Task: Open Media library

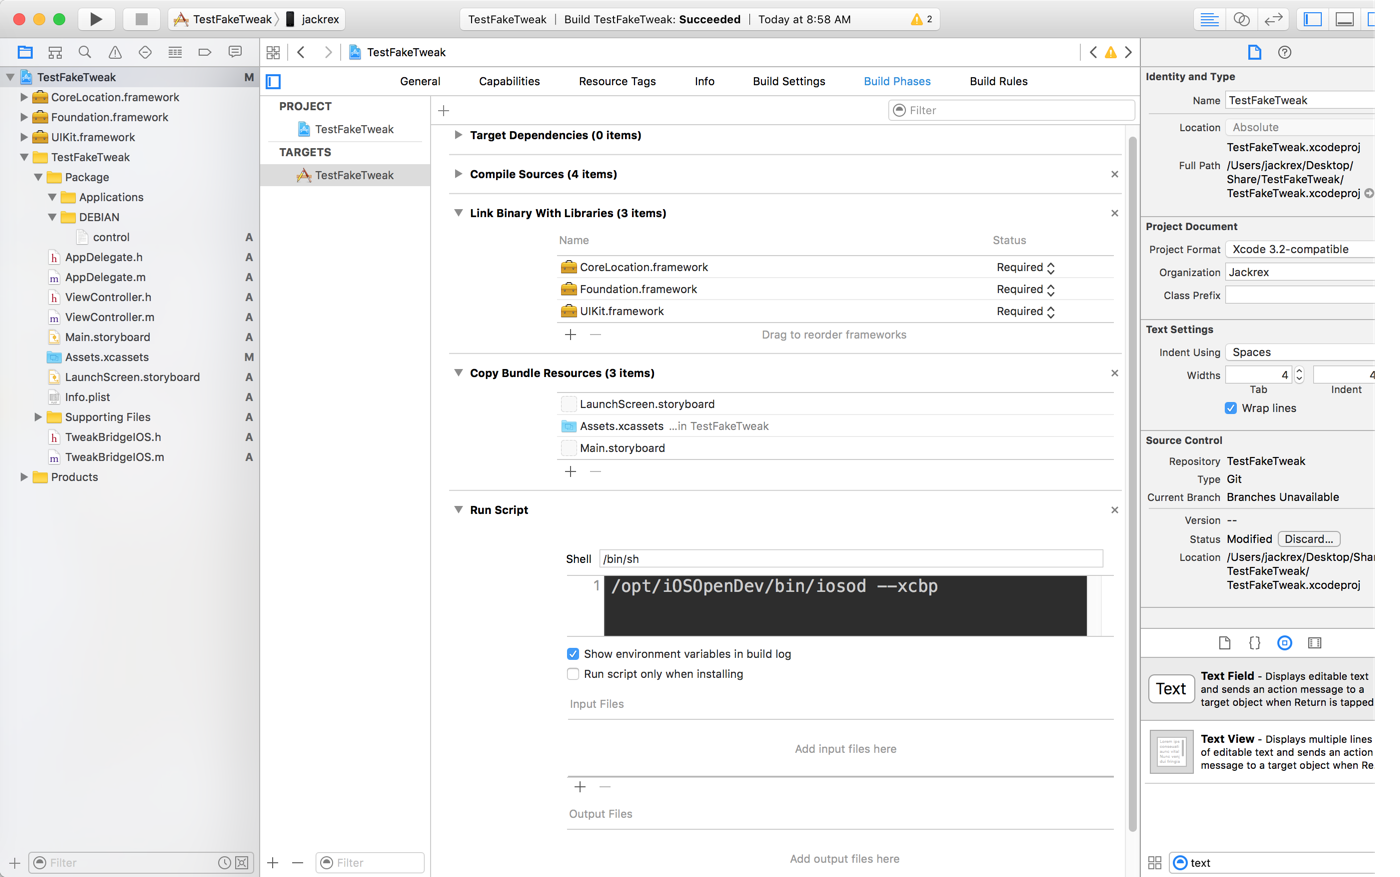Action: pos(1315,643)
